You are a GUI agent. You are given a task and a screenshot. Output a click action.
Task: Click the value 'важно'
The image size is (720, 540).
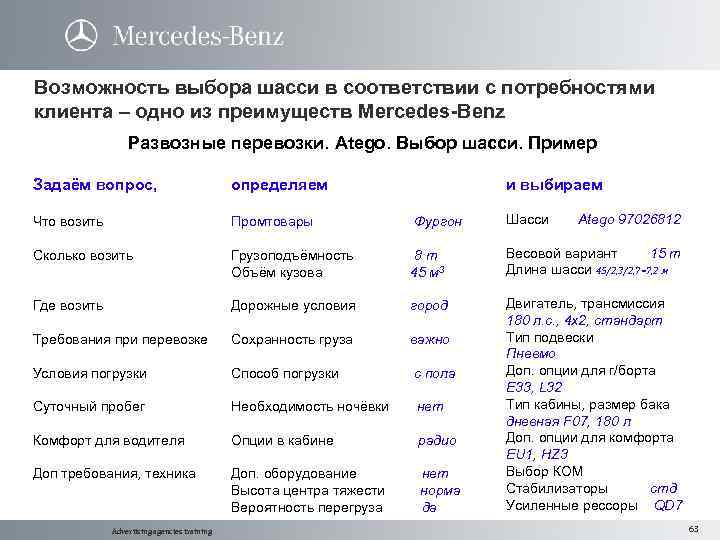(429, 340)
